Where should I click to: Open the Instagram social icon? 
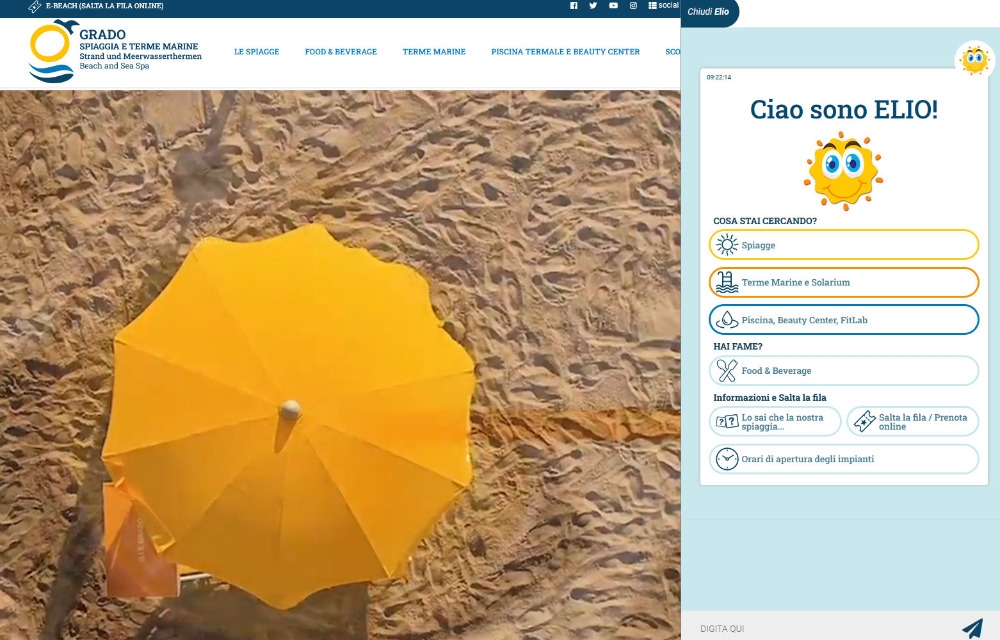coord(633,6)
